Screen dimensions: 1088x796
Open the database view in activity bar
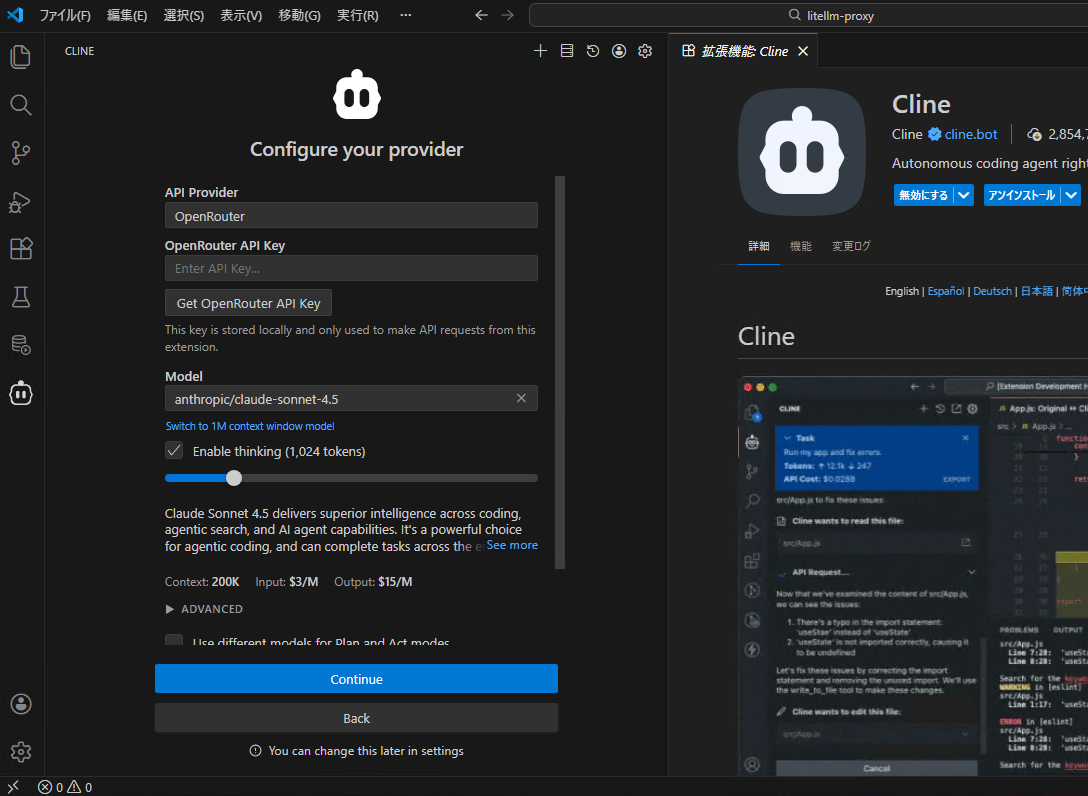21,344
